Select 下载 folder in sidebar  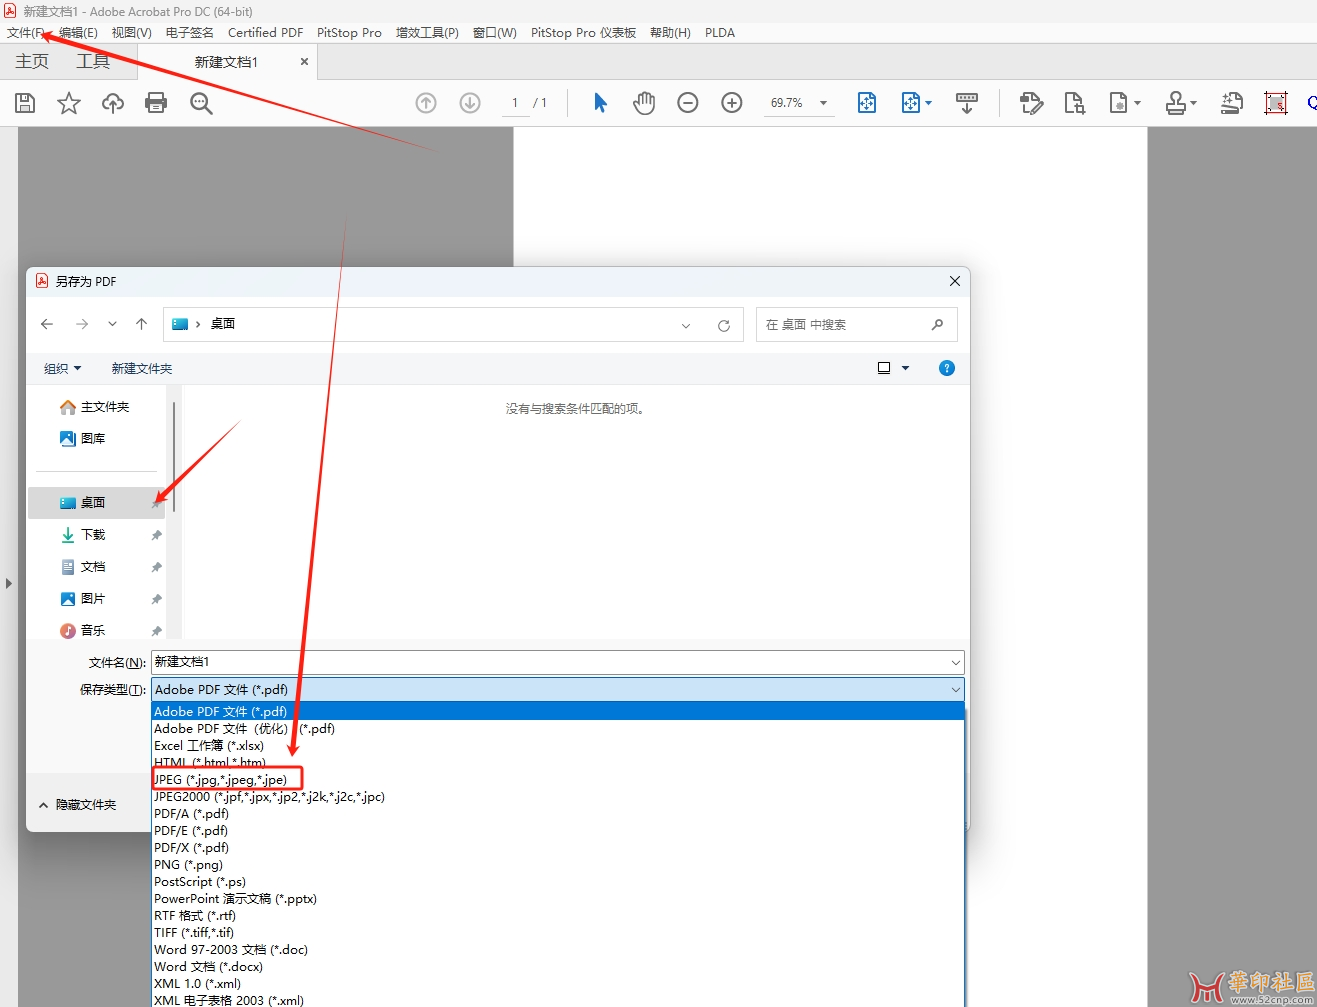click(93, 535)
